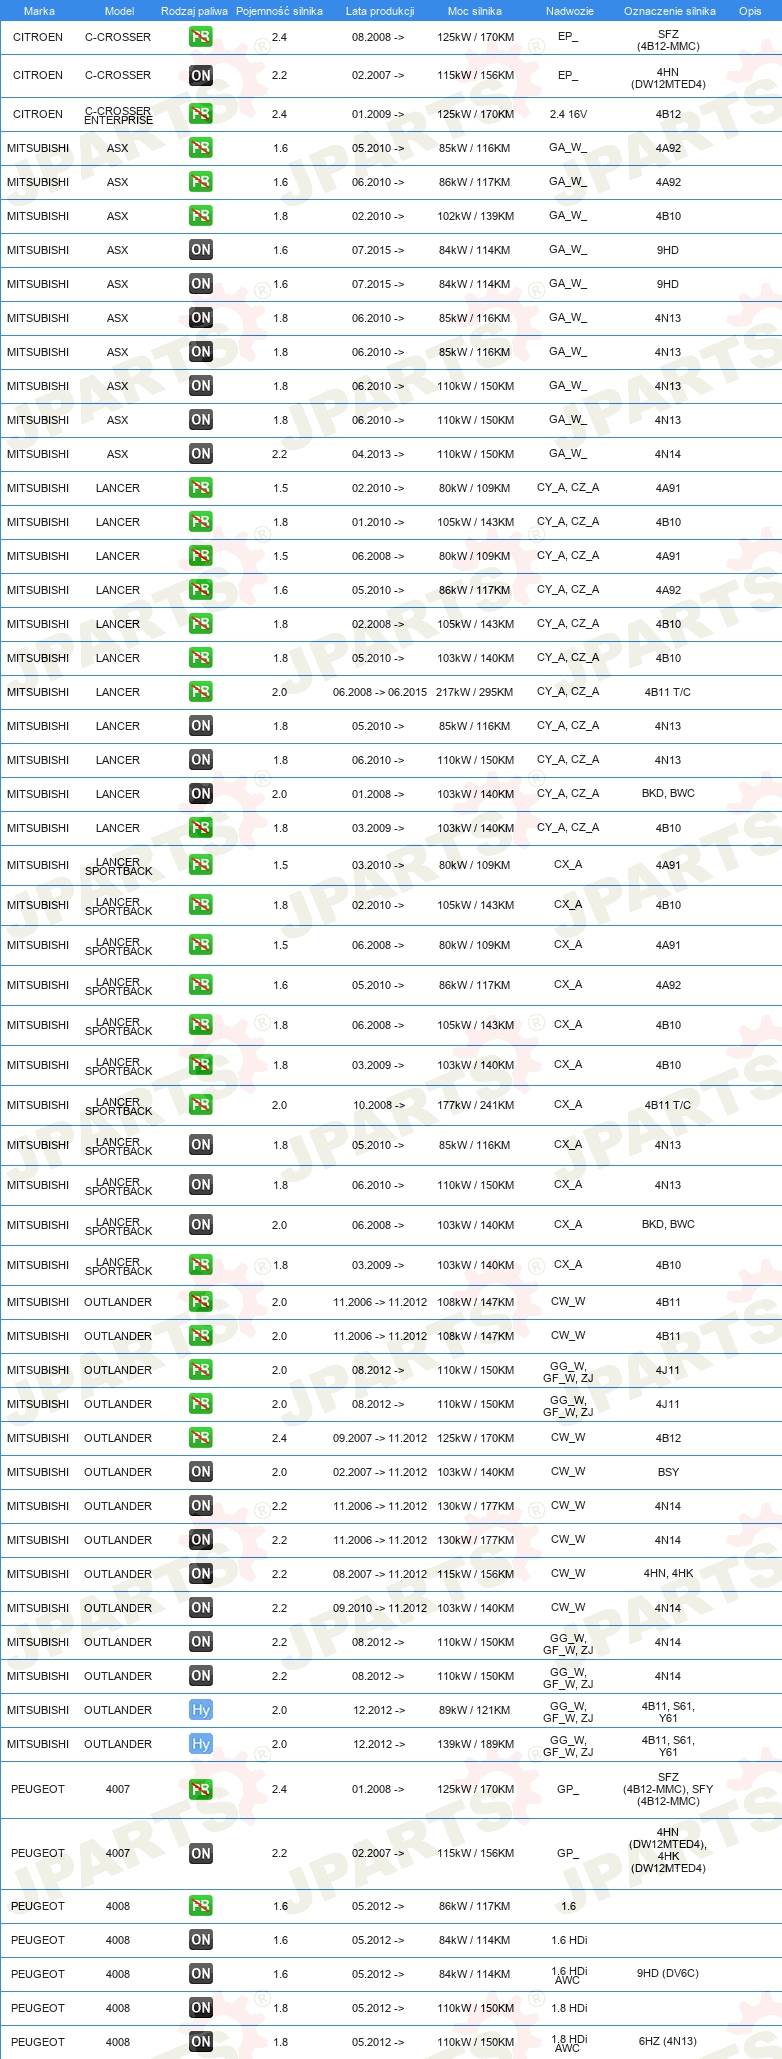Image resolution: width=782 pixels, height=2059 pixels.
Task: Click the 2.4 16V body cell
Action: tap(568, 114)
